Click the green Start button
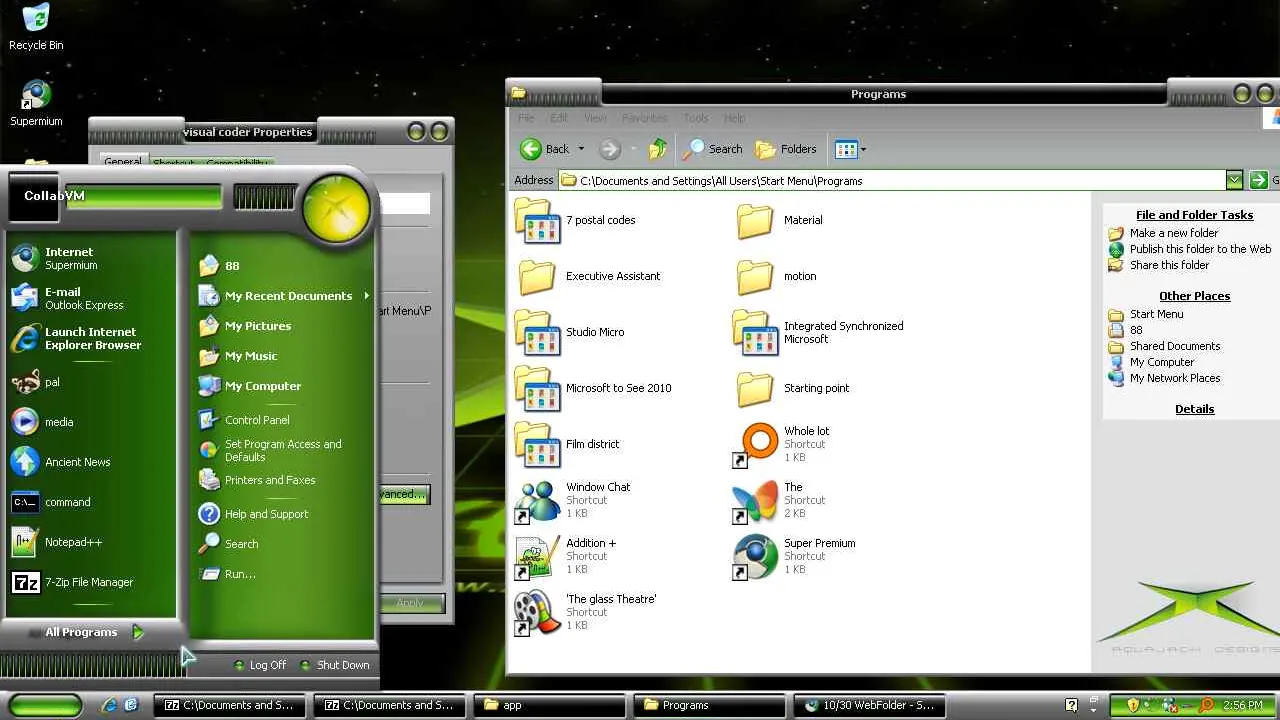 click(45, 705)
